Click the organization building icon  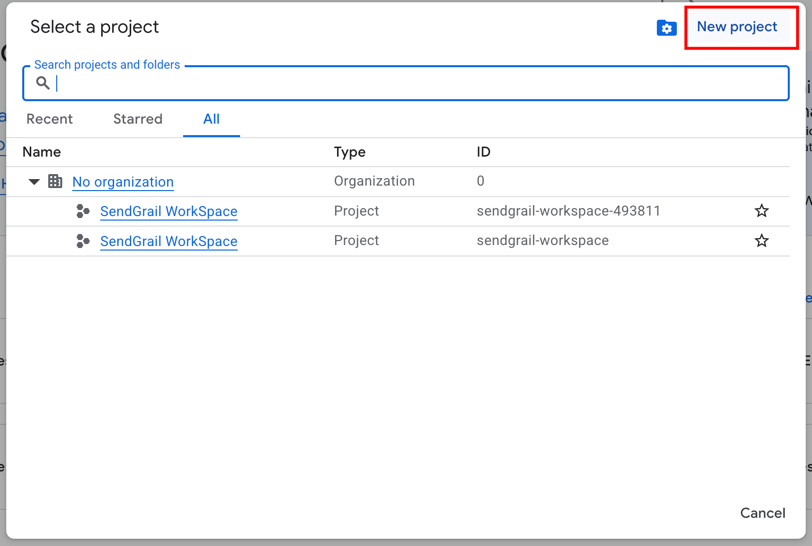click(x=55, y=181)
